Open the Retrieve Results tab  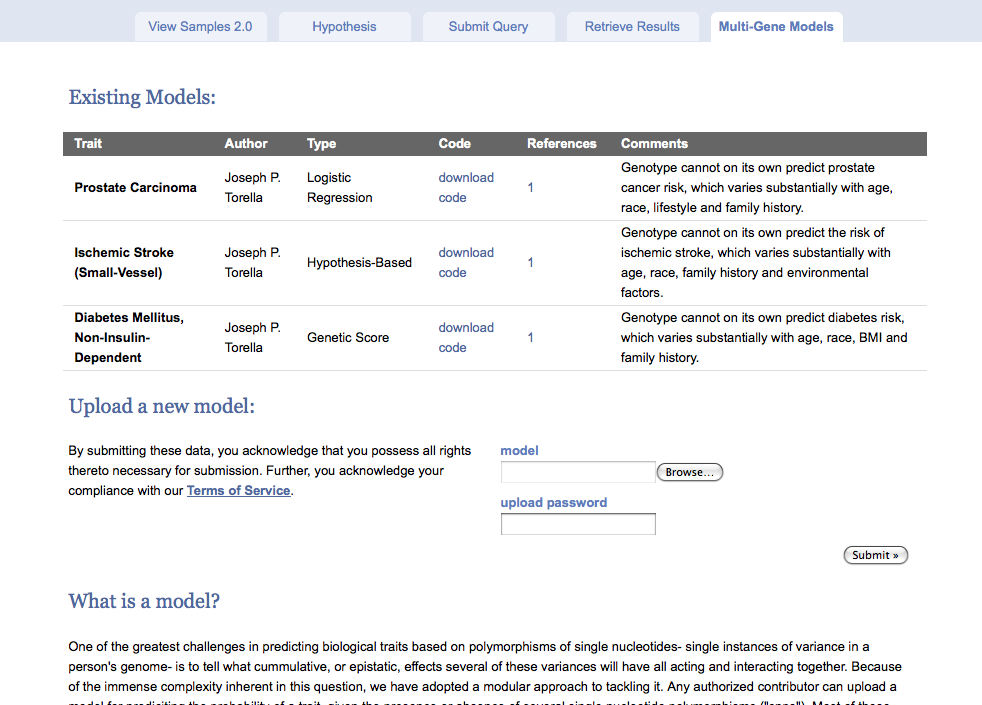click(x=632, y=27)
